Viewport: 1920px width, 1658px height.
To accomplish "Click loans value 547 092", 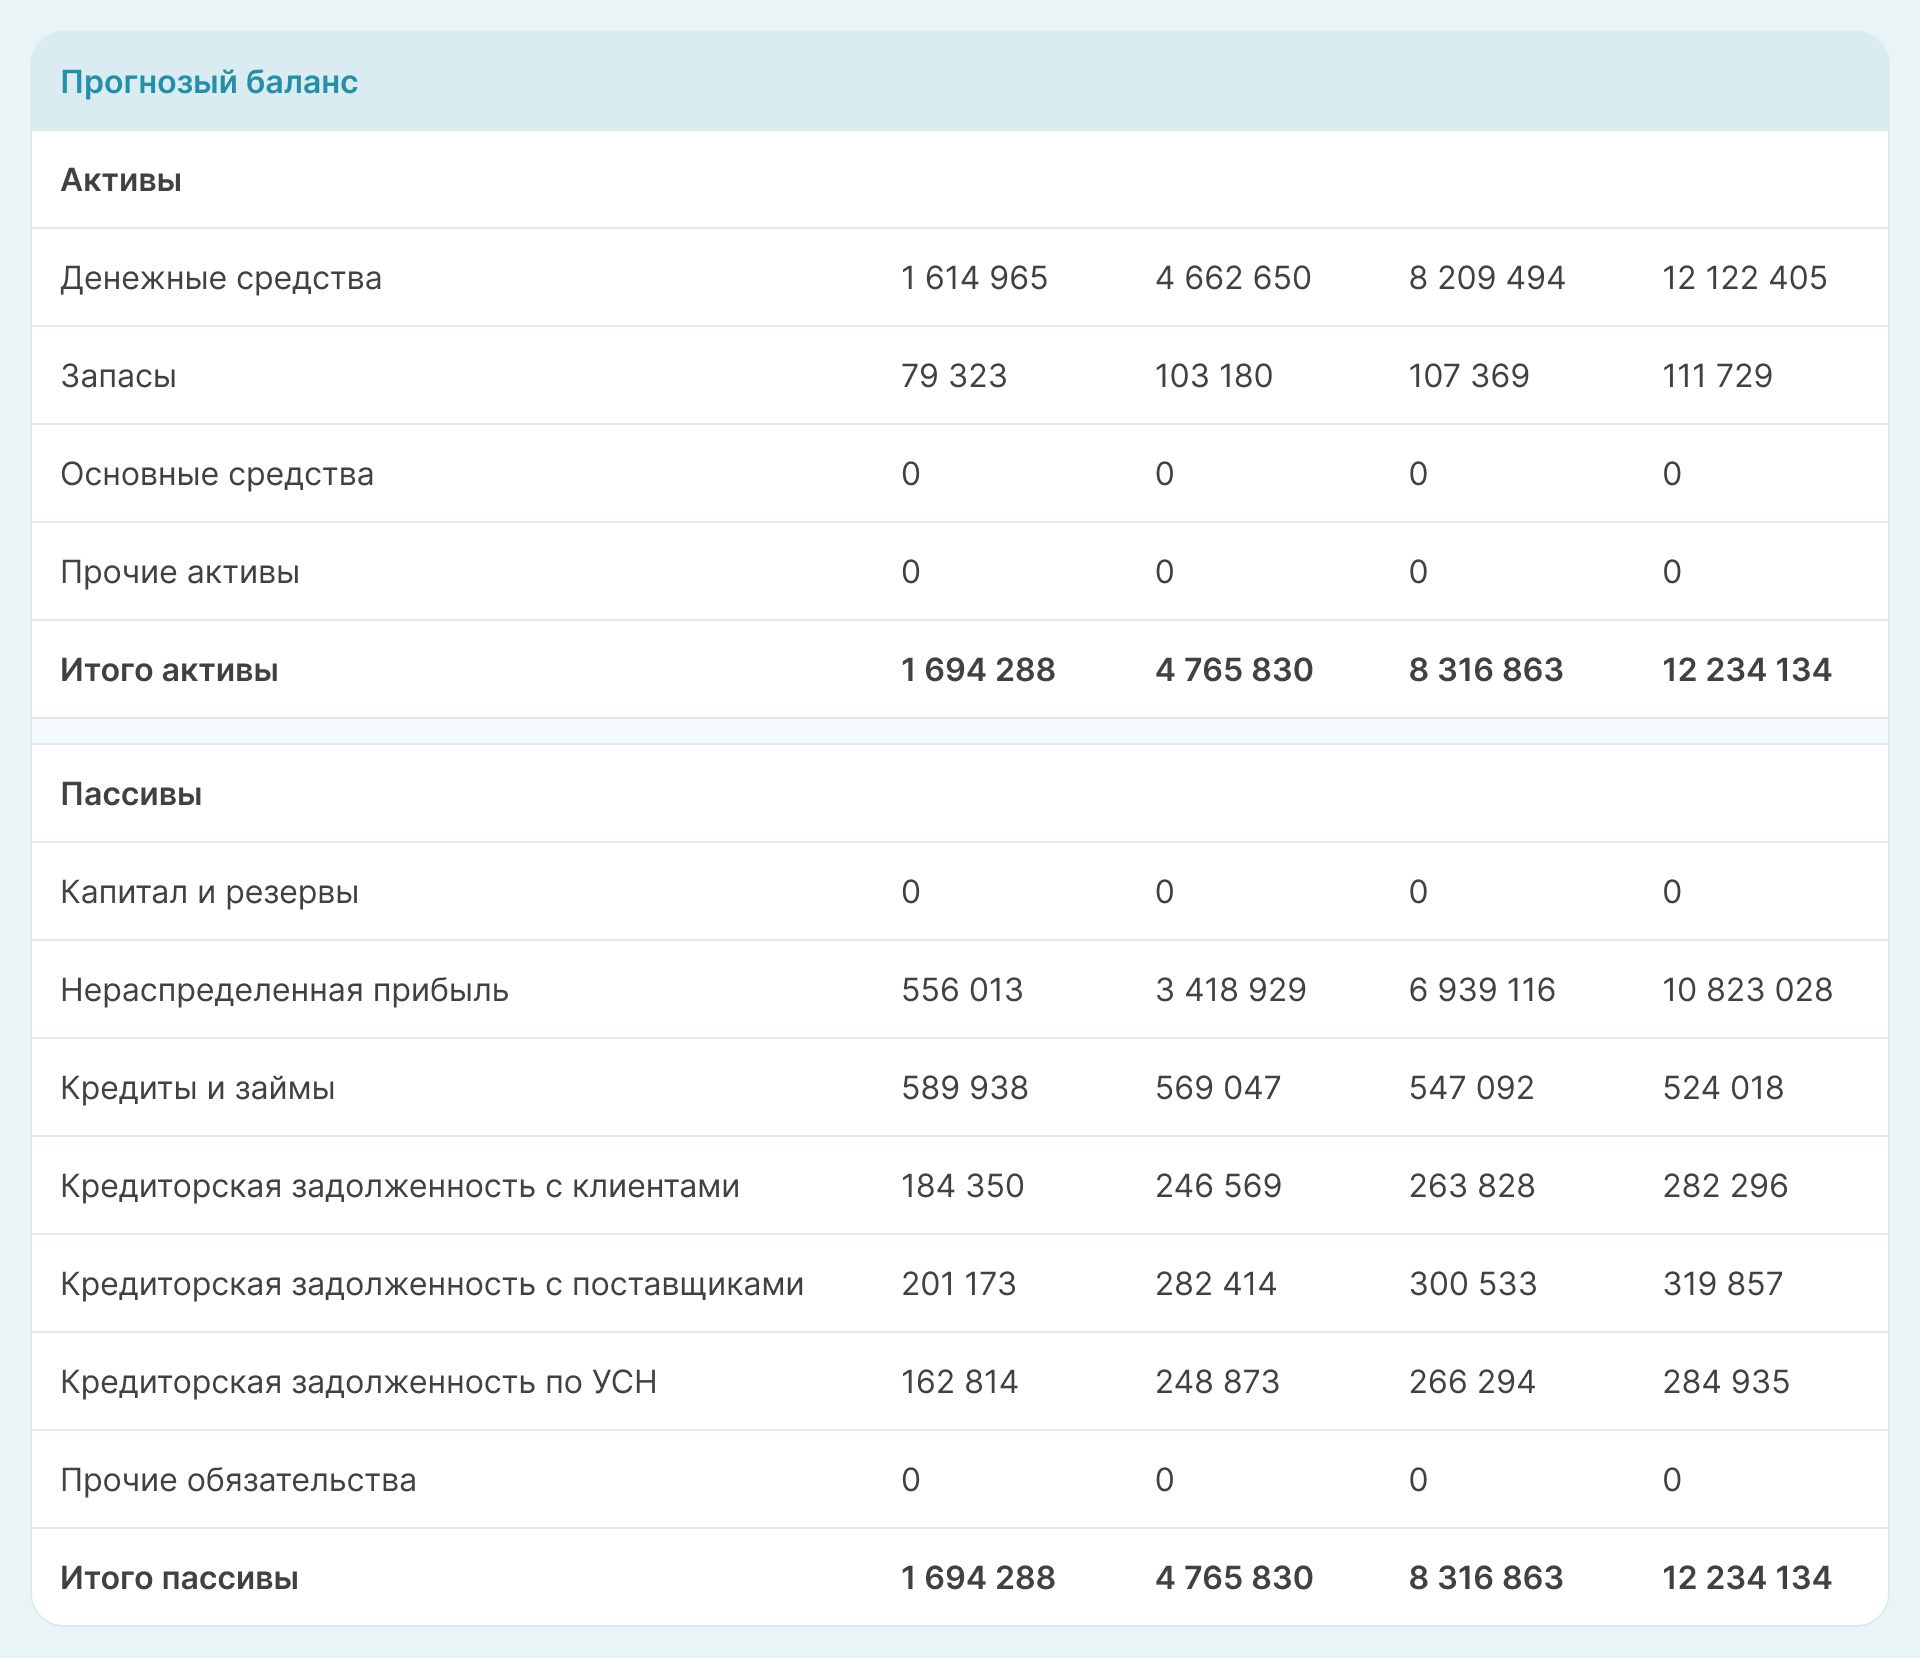I will pyautogui.click(x=1471, y=1088).
